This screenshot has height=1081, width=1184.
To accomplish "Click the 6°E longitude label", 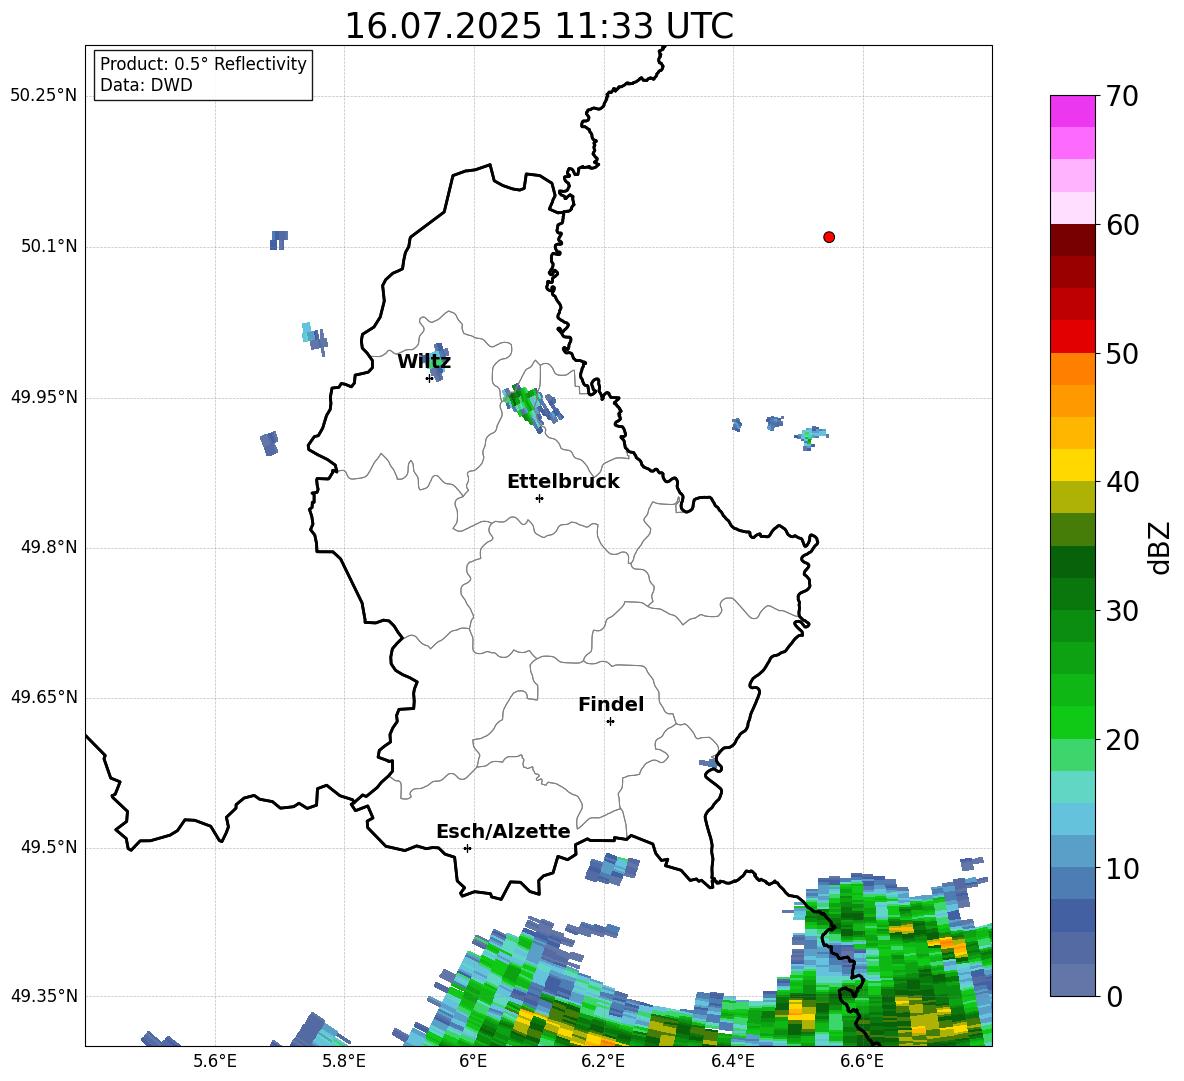I will 473,1061.
